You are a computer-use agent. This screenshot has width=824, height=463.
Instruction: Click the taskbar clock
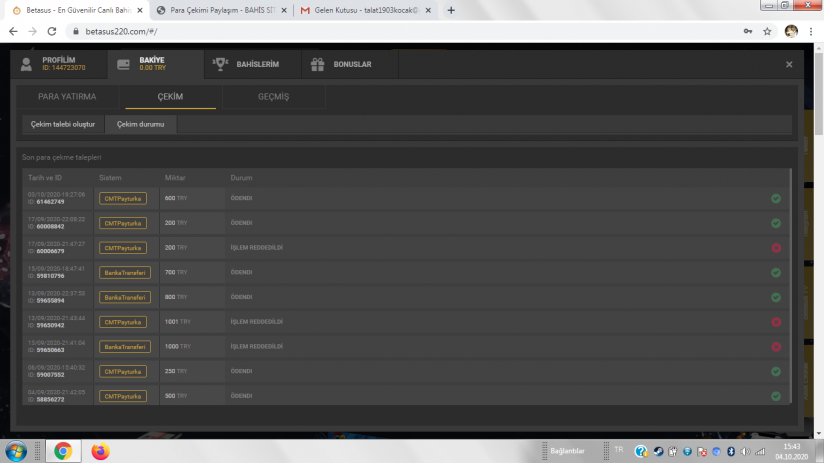click(791, 451)
